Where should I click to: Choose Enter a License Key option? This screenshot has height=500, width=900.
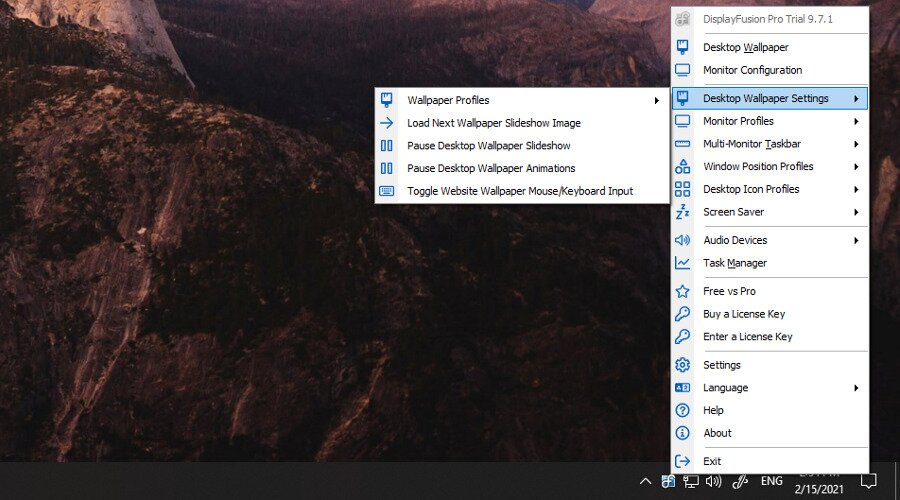(770, 336)
